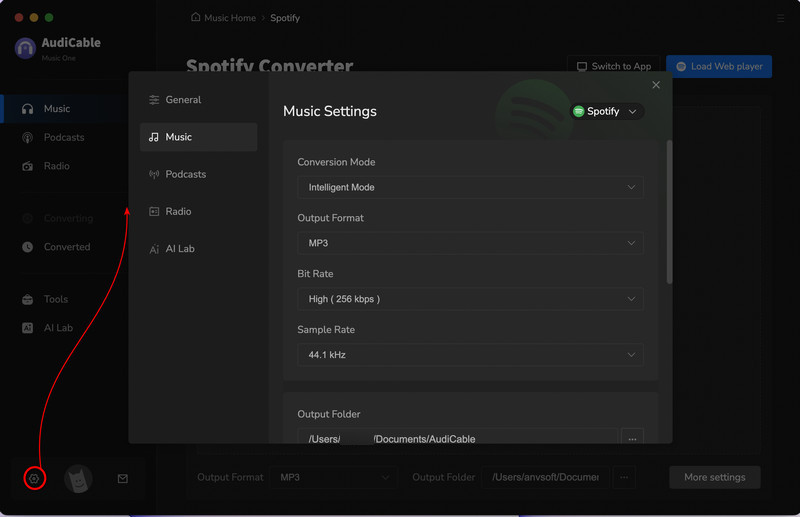
Task: Click the music note icon in settings
Action: point(154,137)
